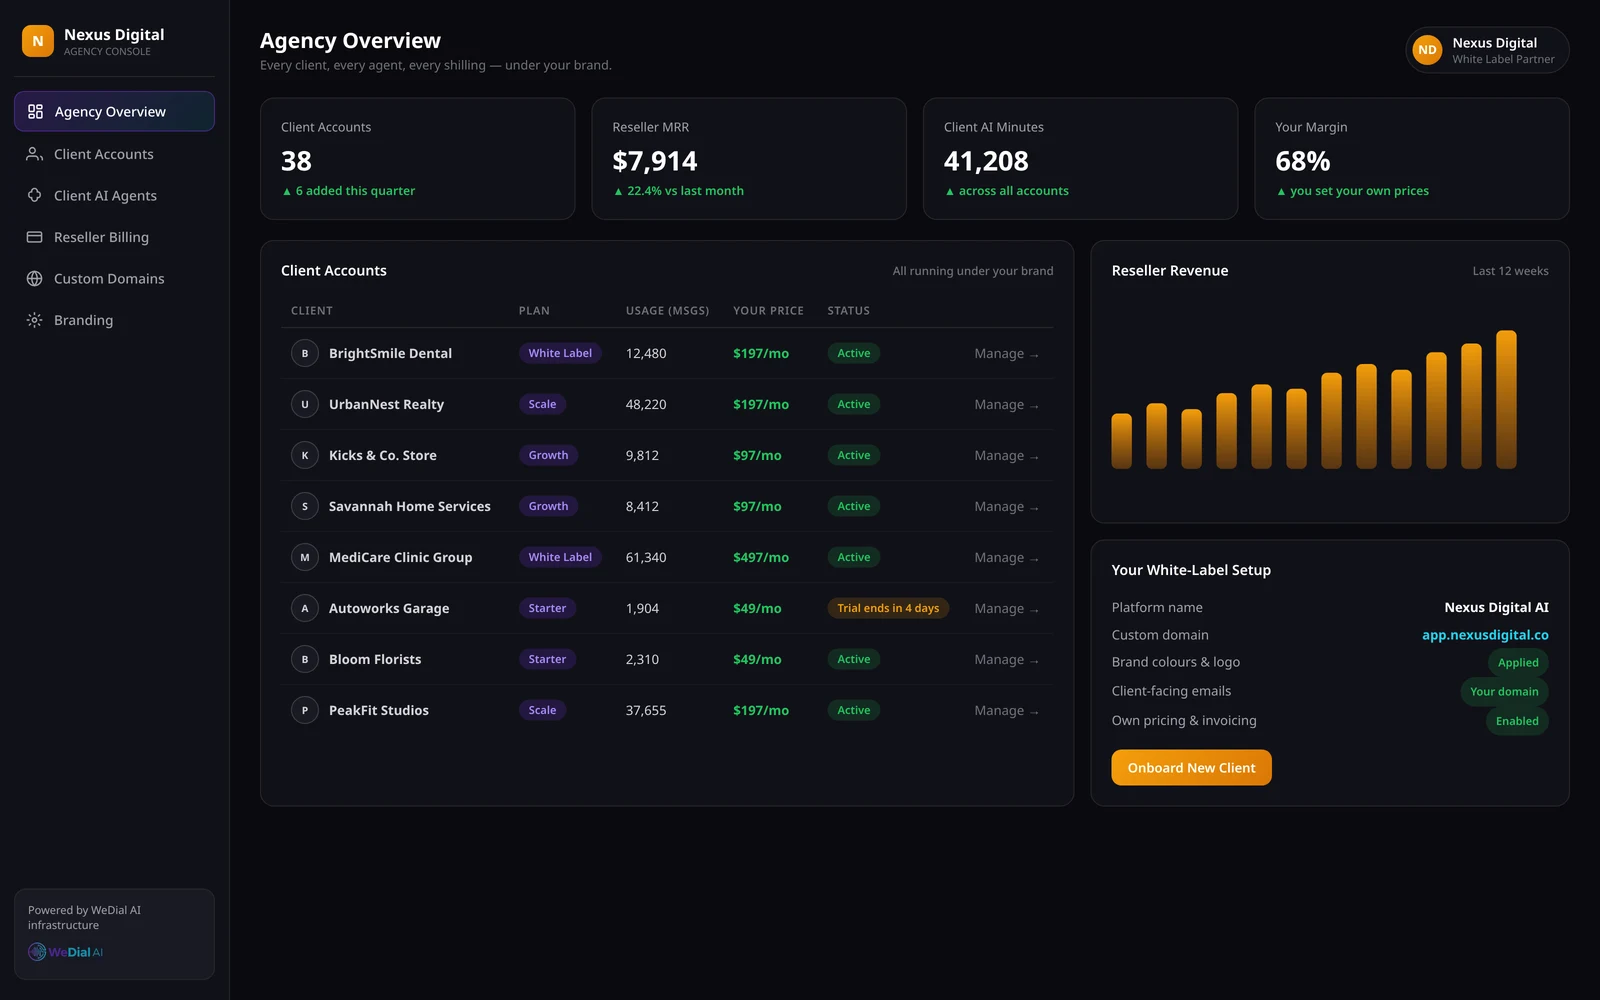Manage the Kicks & Co. Store account
This screenshot has width=1600, height=1000.
tap(1007, 455)
